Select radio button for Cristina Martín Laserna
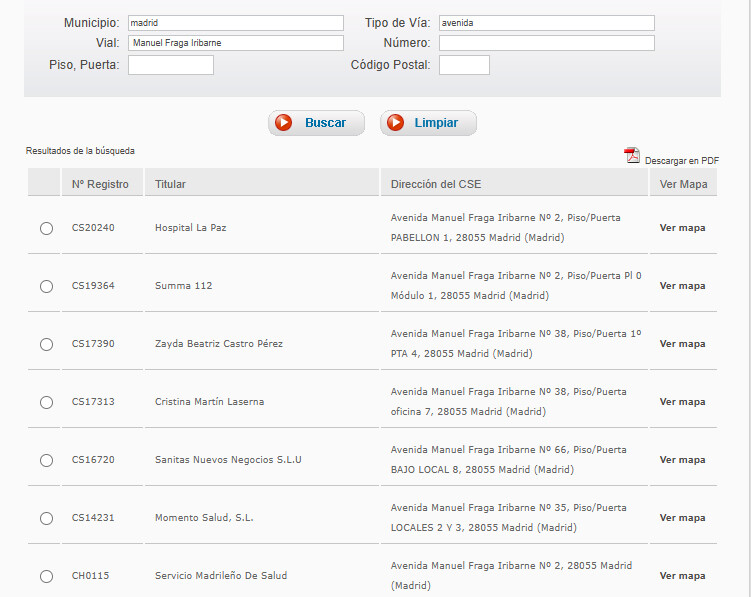The width and height of the screenshot is (751, 597). tap(46, 402)
